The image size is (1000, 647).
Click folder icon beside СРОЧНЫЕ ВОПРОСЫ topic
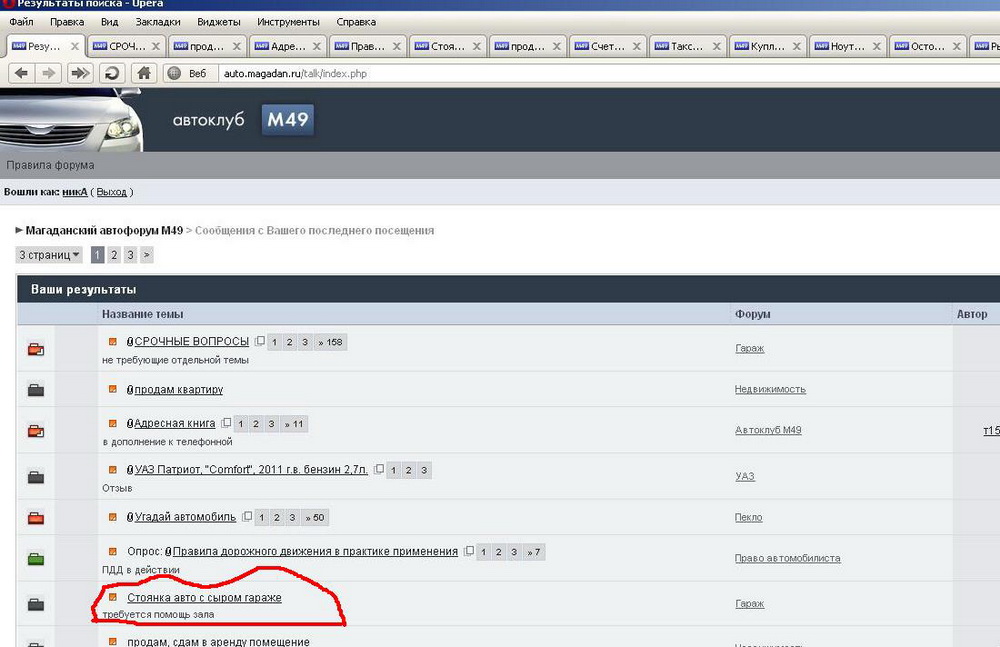[36, 349]
